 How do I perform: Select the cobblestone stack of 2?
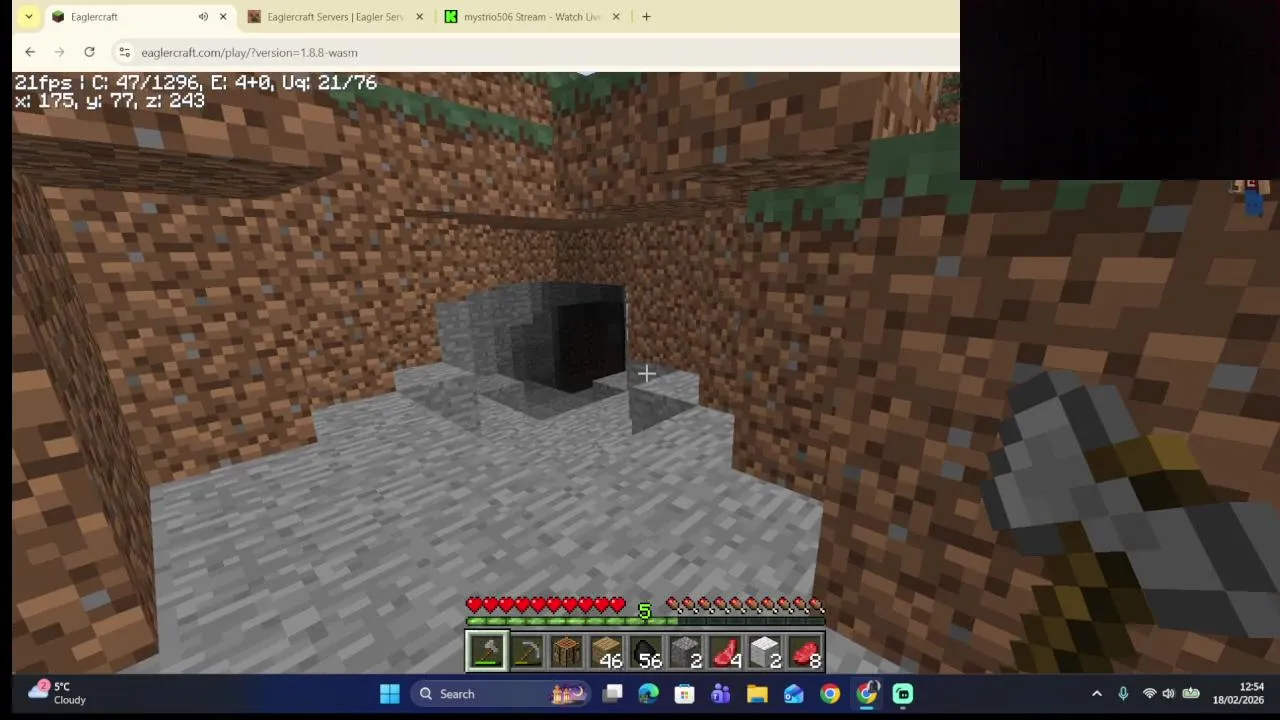pyautogui.click(x=686, y=652)
